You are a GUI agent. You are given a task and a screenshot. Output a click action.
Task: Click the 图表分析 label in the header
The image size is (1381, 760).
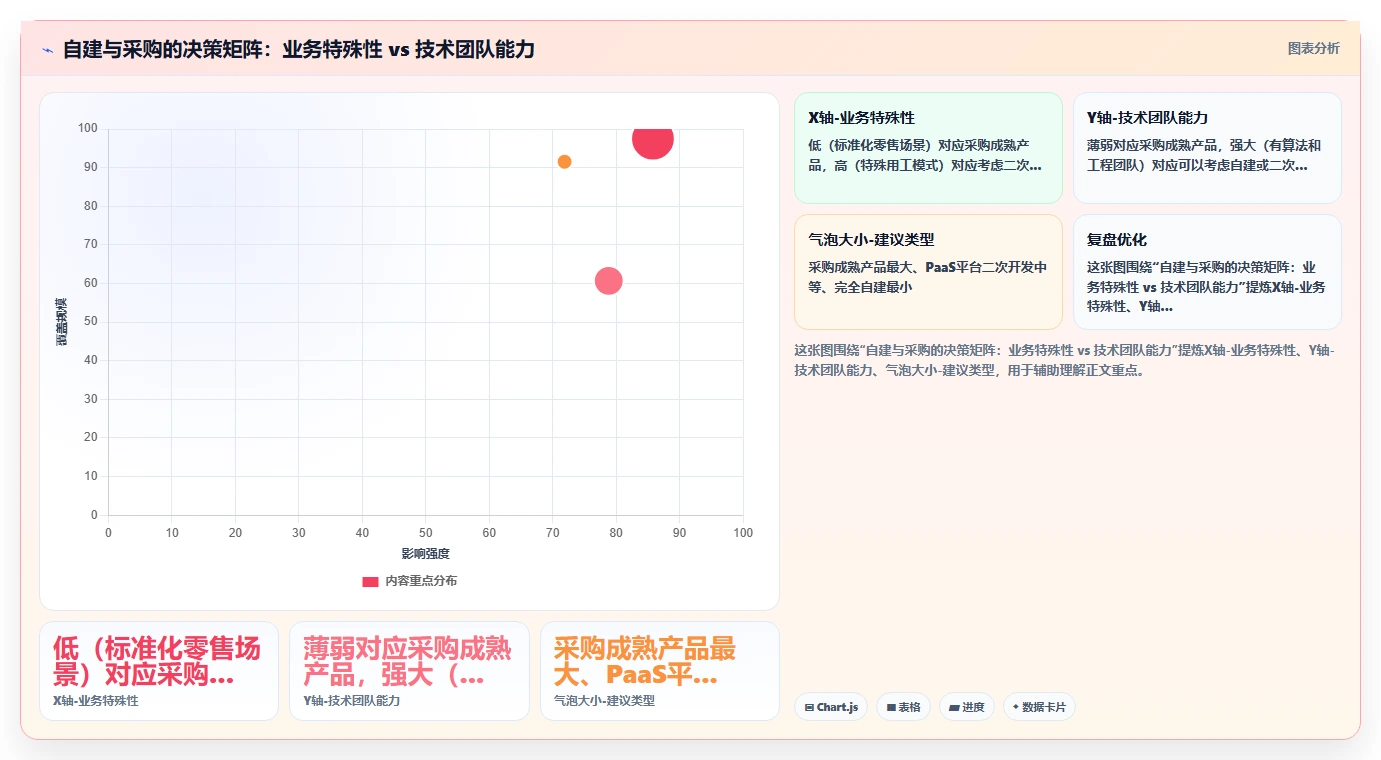tap(1313, 48)
